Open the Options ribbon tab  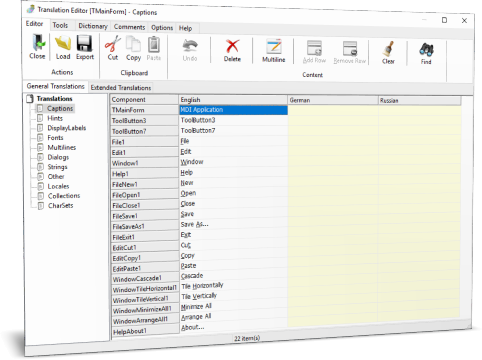pyautogui.click(x=162, y=28)
